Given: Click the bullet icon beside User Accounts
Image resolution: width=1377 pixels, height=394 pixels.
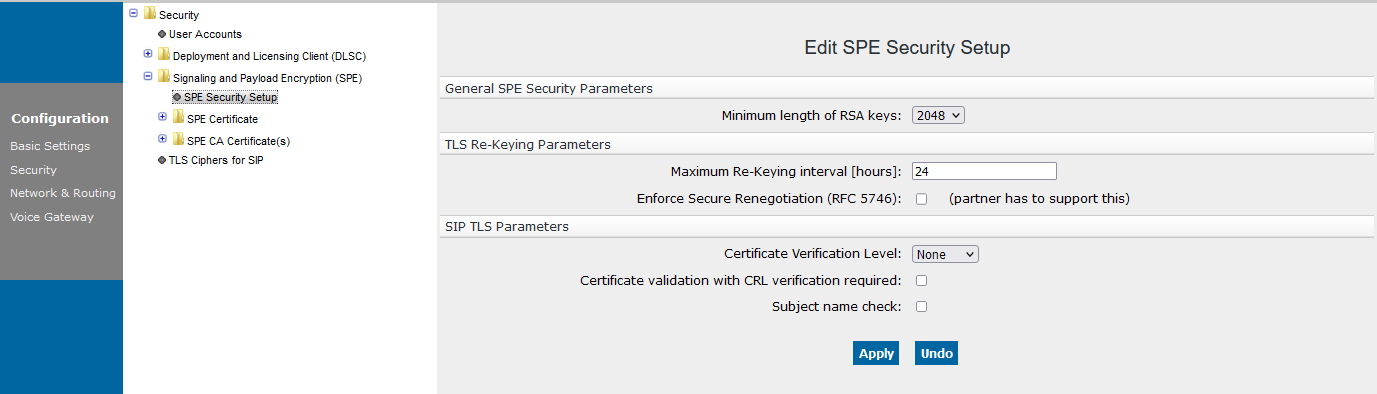Looking at the screenshot, I should [162, 34].
